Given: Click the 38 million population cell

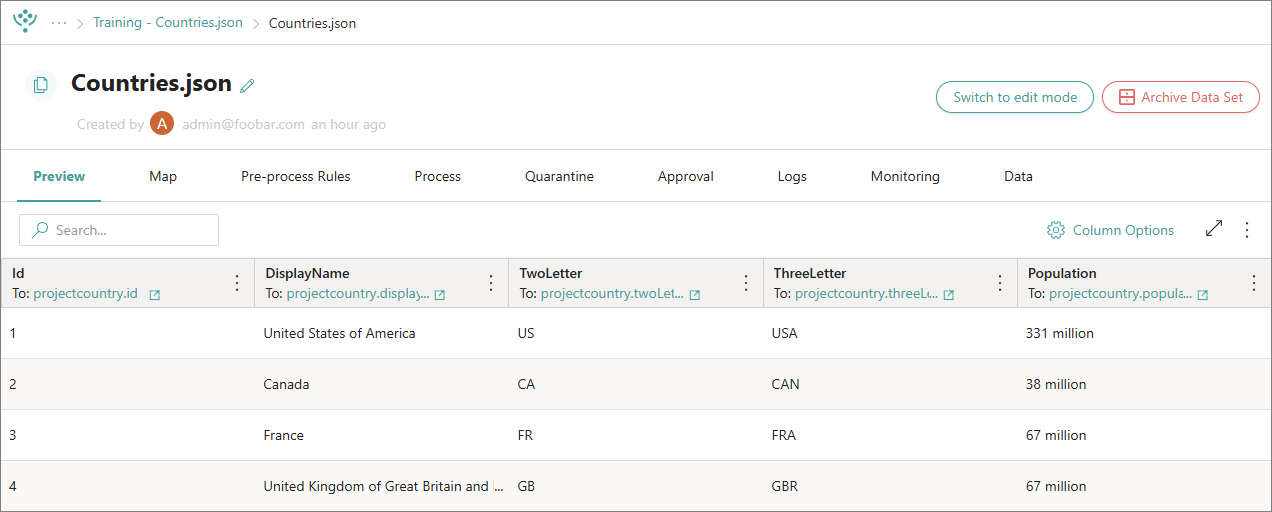Looking at the screenshot, I should pos(1144,384).
